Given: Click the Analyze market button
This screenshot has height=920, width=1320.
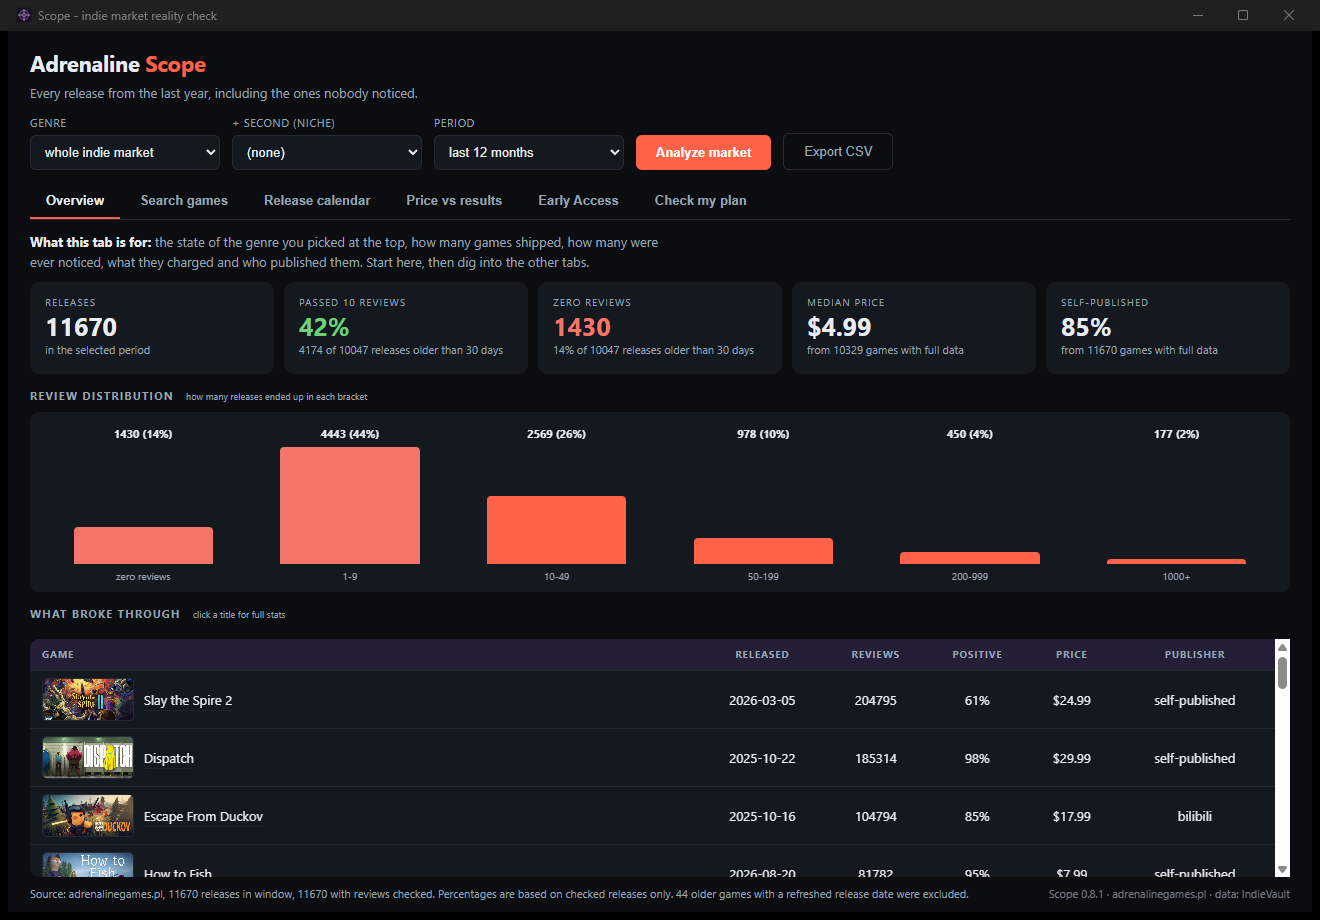Looking at the screenshot, I should (703, 152).
